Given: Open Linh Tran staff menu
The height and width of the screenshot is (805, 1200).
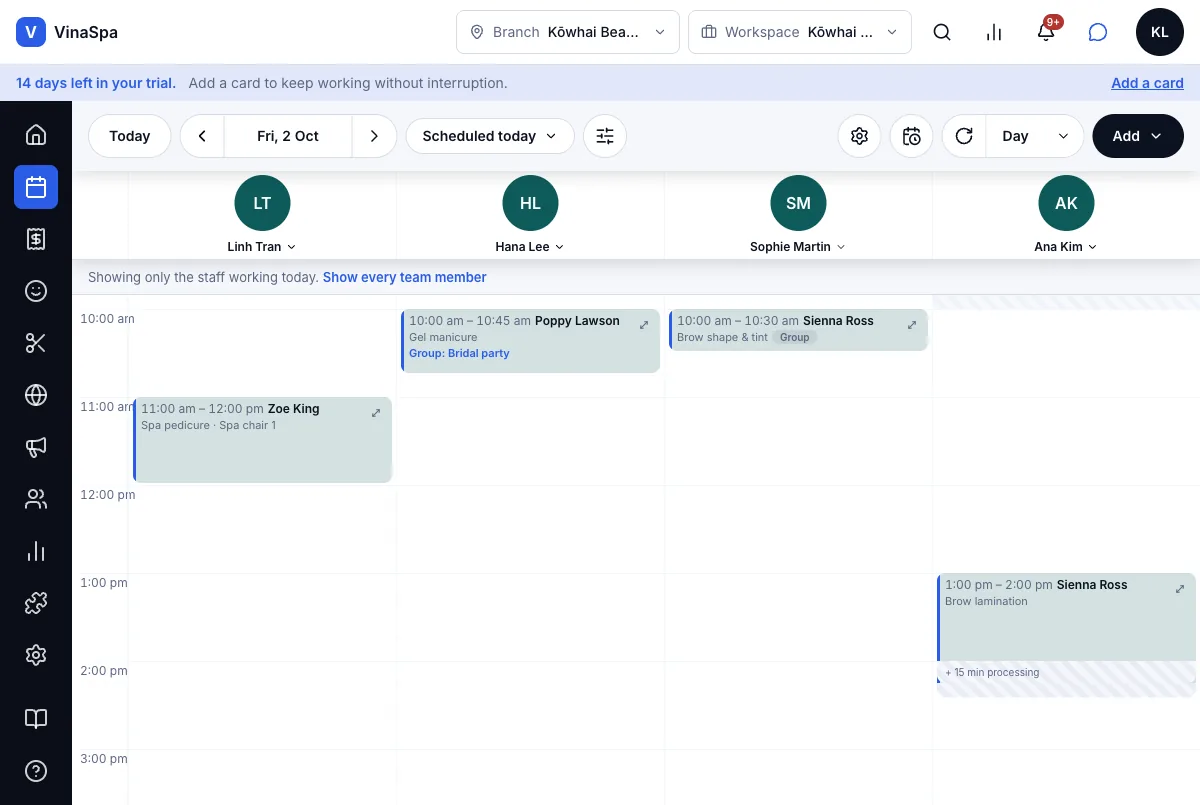Looking at the screenshot, I should pyautogui.click(x=262, y=247).
